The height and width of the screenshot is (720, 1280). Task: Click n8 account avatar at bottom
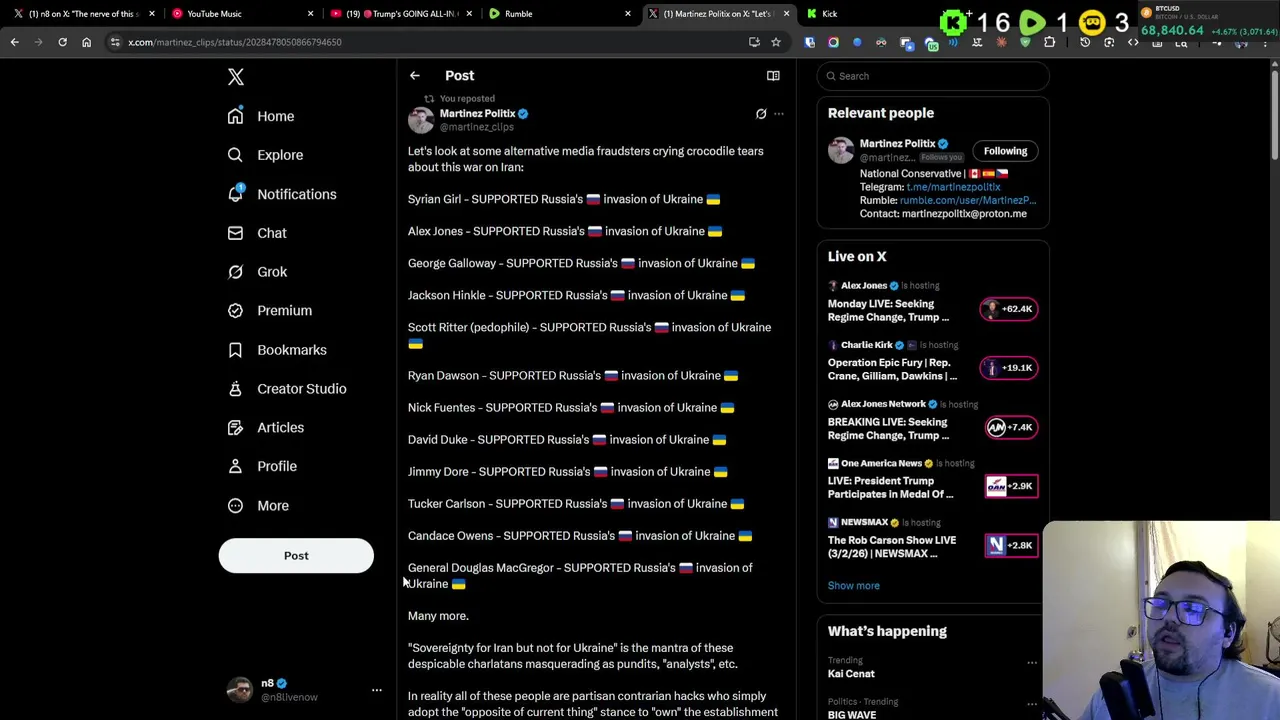click(x=240, y=690)
